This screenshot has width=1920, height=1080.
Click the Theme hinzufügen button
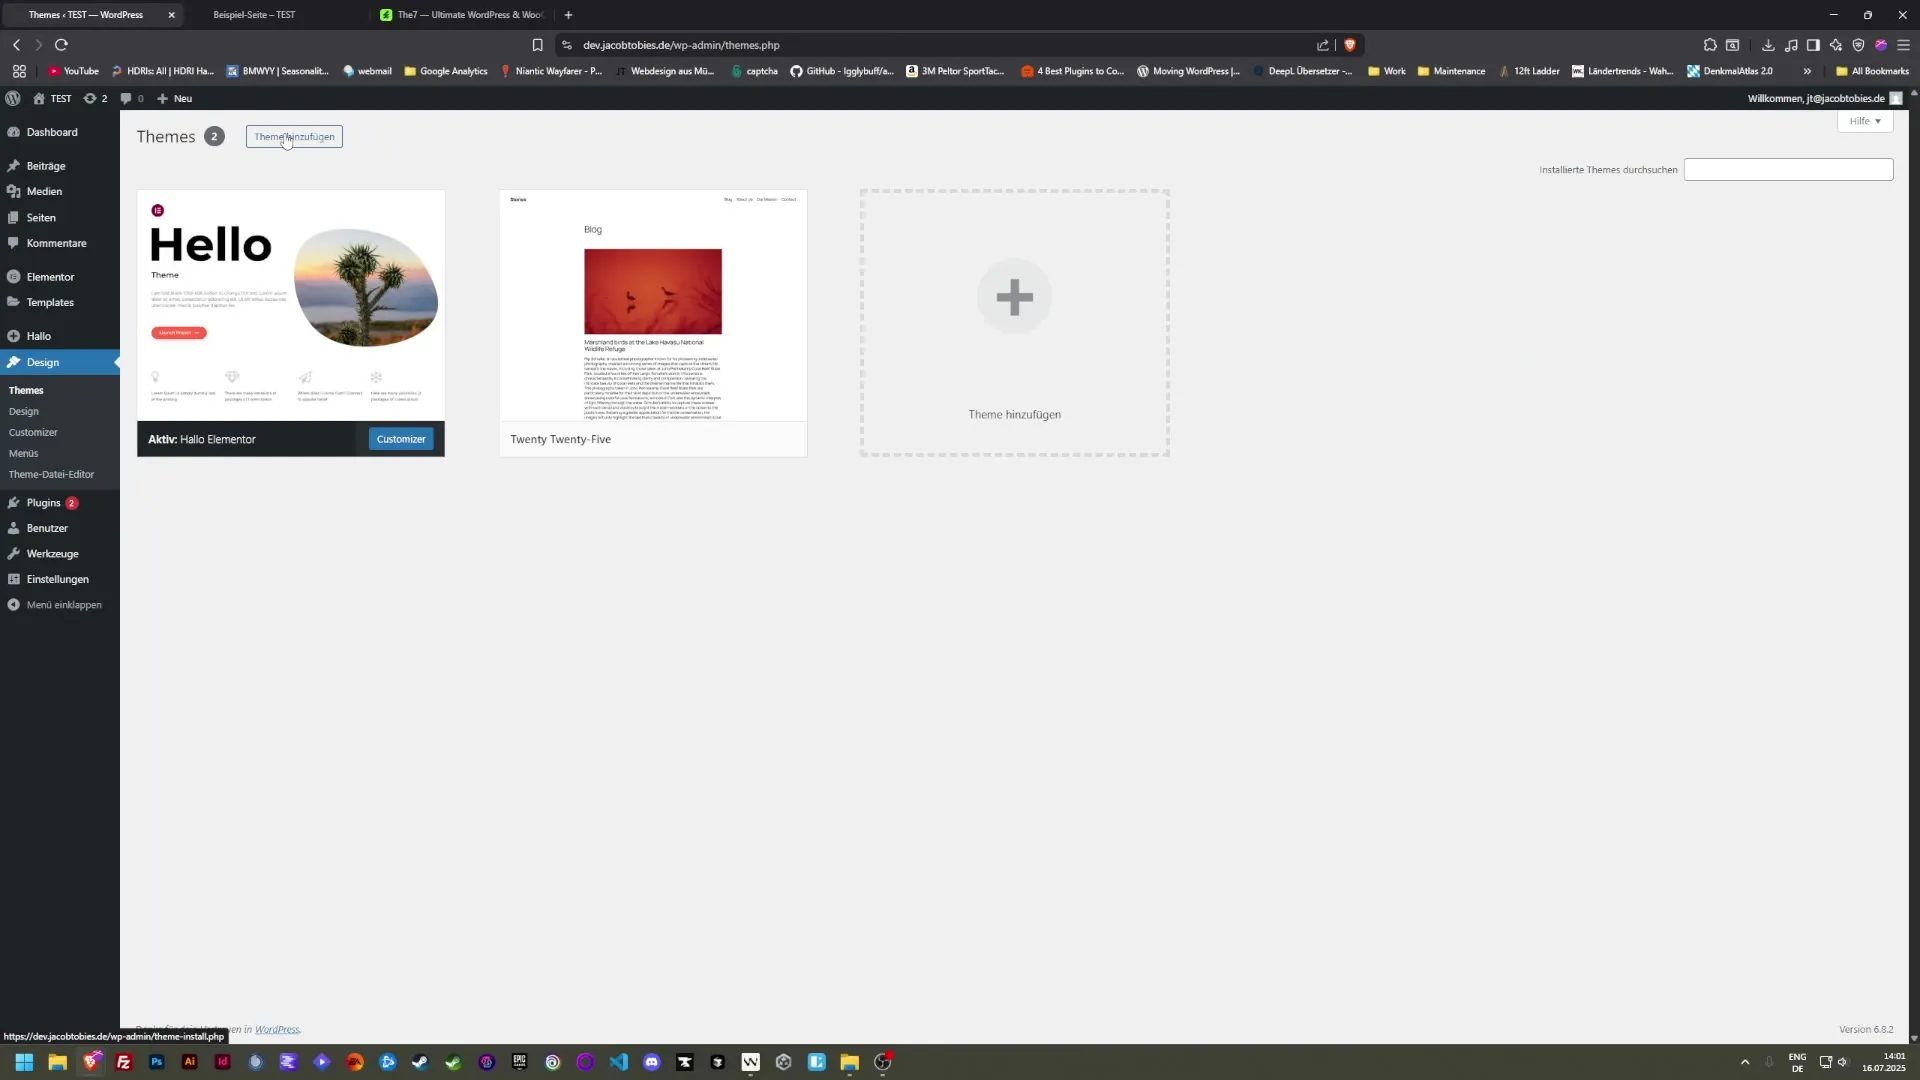pos(293,137)
